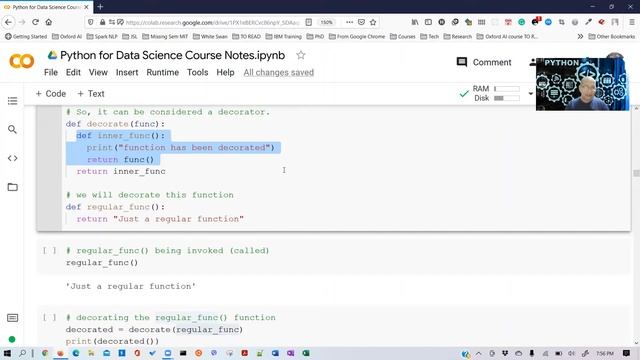Toggle reader view icon in address bar
The width and height of the screenshot is (640, 360).
coord(309,22)
